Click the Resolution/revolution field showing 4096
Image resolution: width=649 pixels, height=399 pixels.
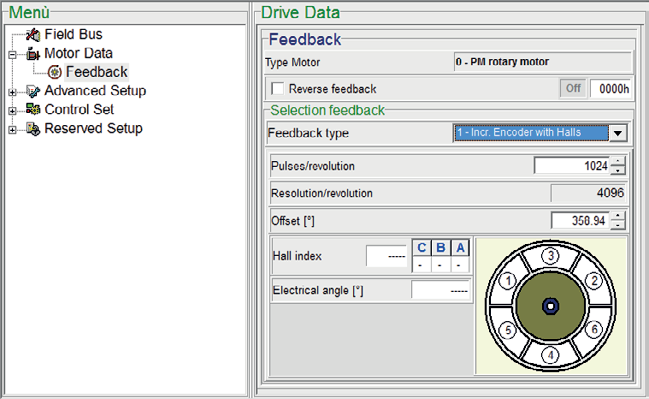click(x=588, y=193)
